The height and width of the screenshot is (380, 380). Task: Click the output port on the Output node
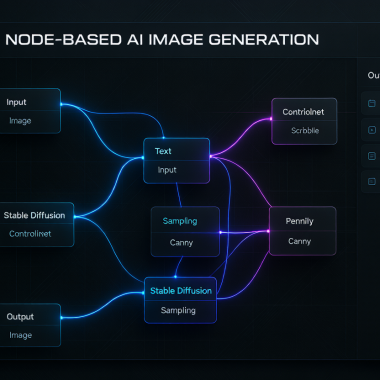tap(62, 318)
